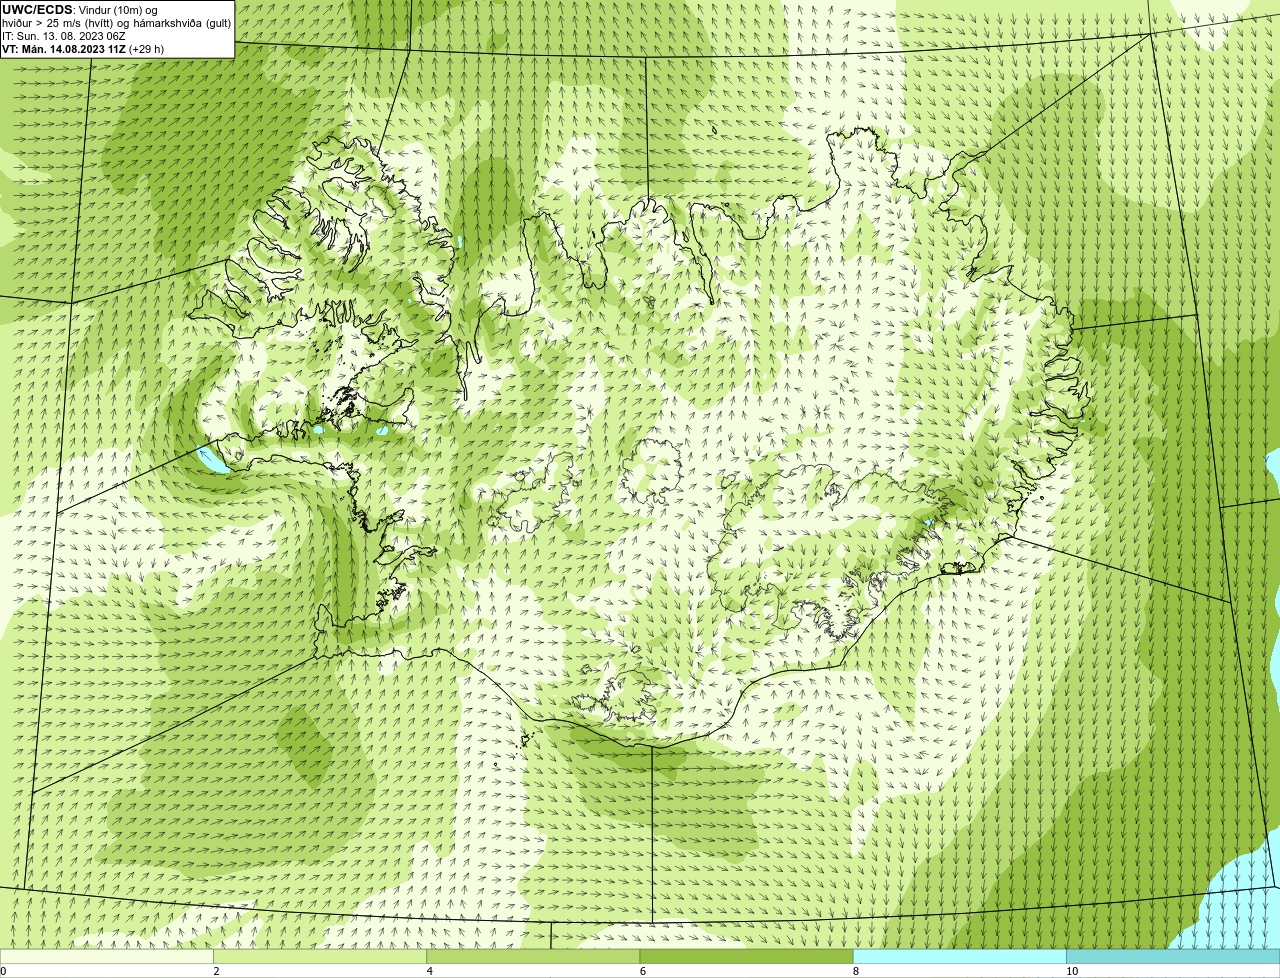This screenshot has height=978, width=1280.
Task: Click the 'IT: Sun. 13. 08. 2023 06Z' line
Action: coord(64,35)
